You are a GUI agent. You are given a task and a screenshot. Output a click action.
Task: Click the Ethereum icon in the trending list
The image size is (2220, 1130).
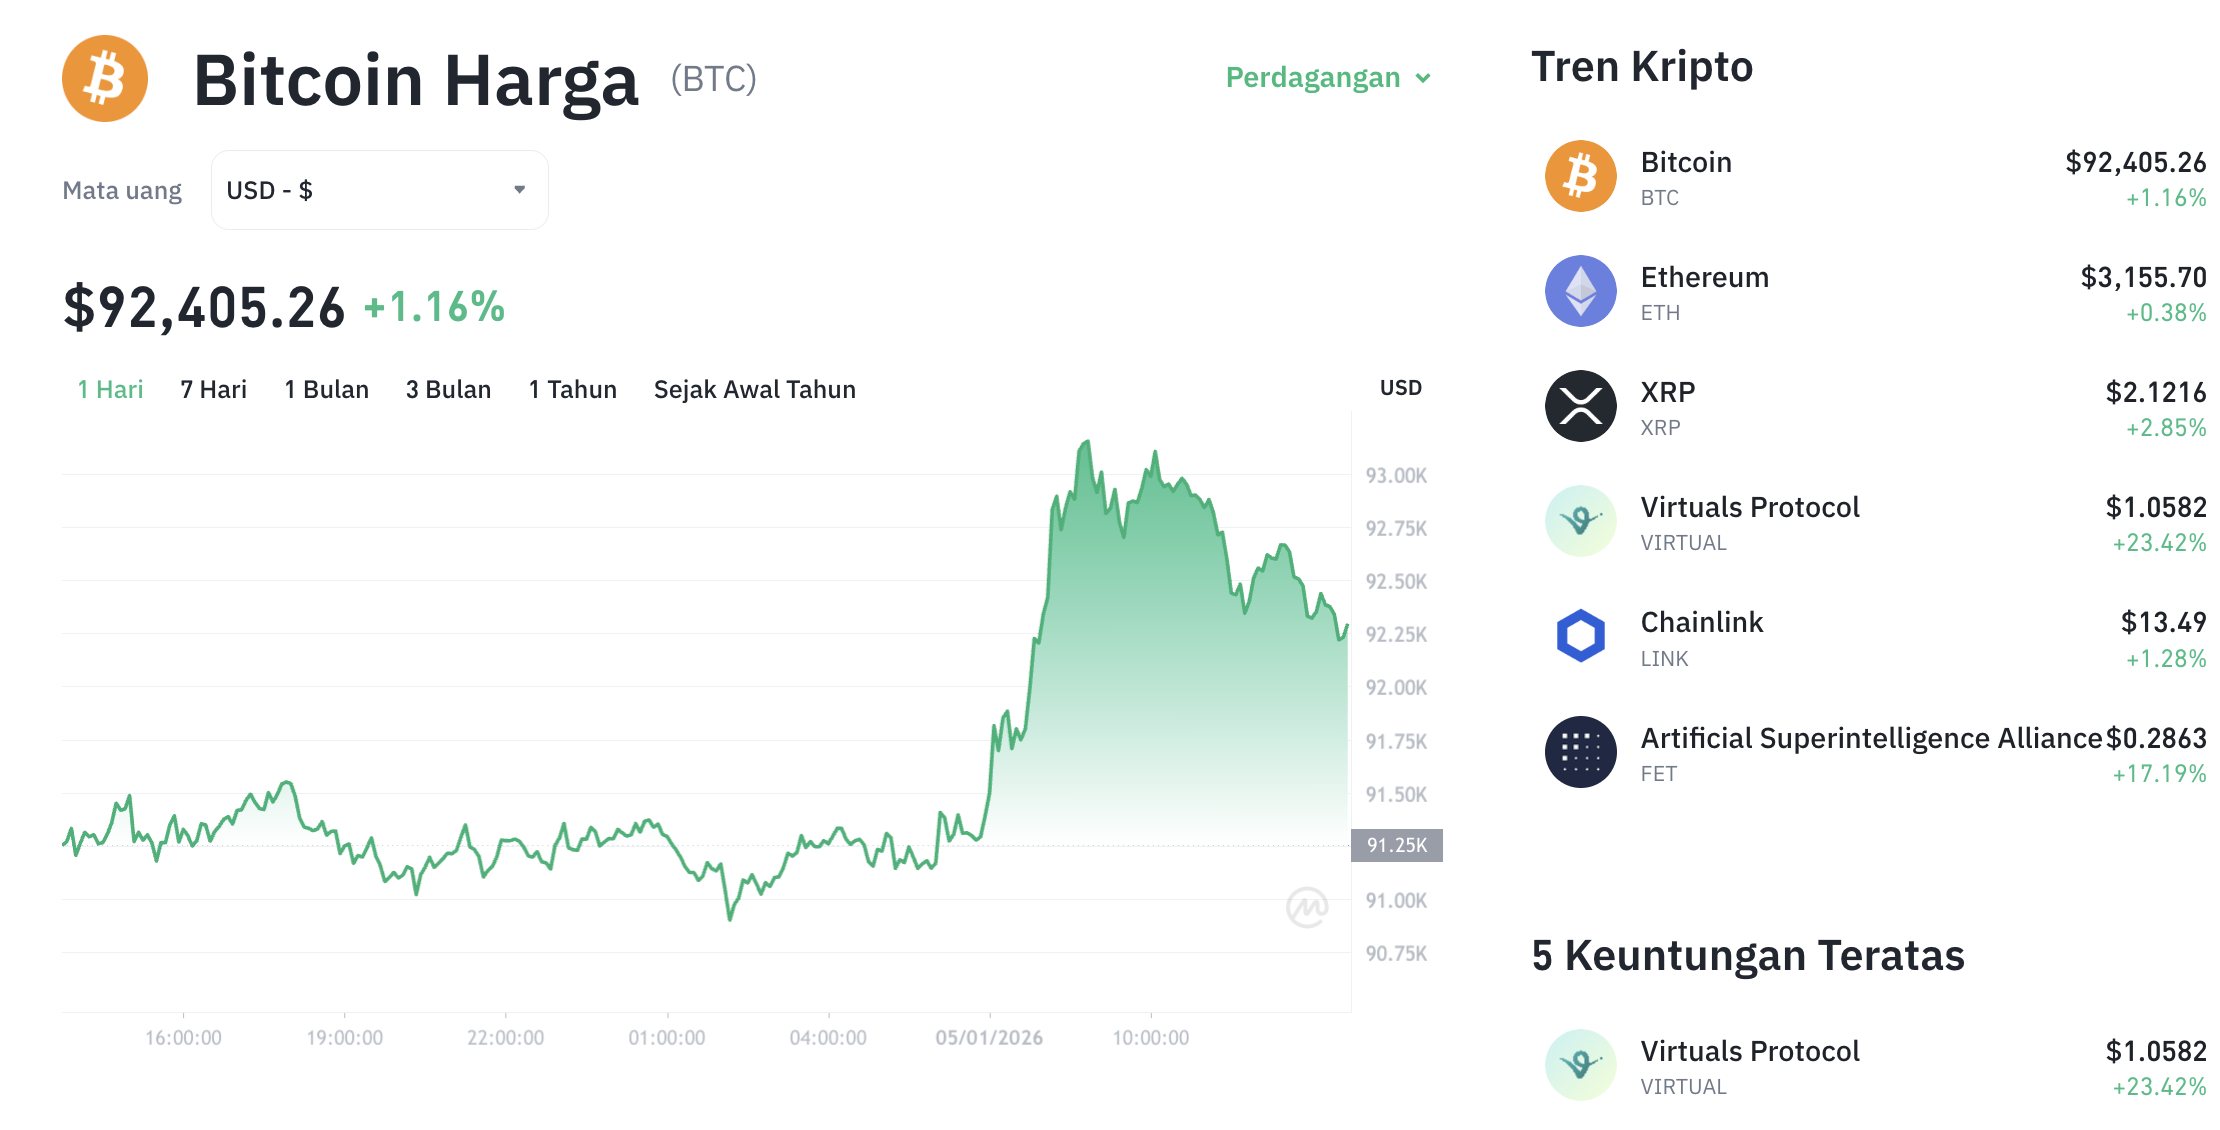(x=1580, y=291)
